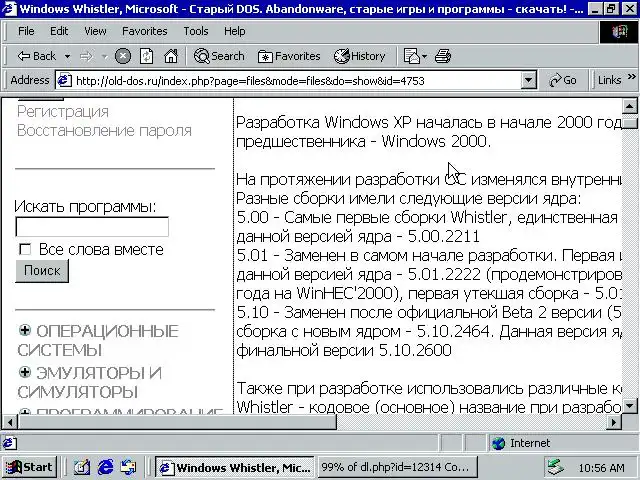Open the Favorites toolbar button
Image resolution: width=640 pixels, height=480 pixels.
(x=289, y=56)
